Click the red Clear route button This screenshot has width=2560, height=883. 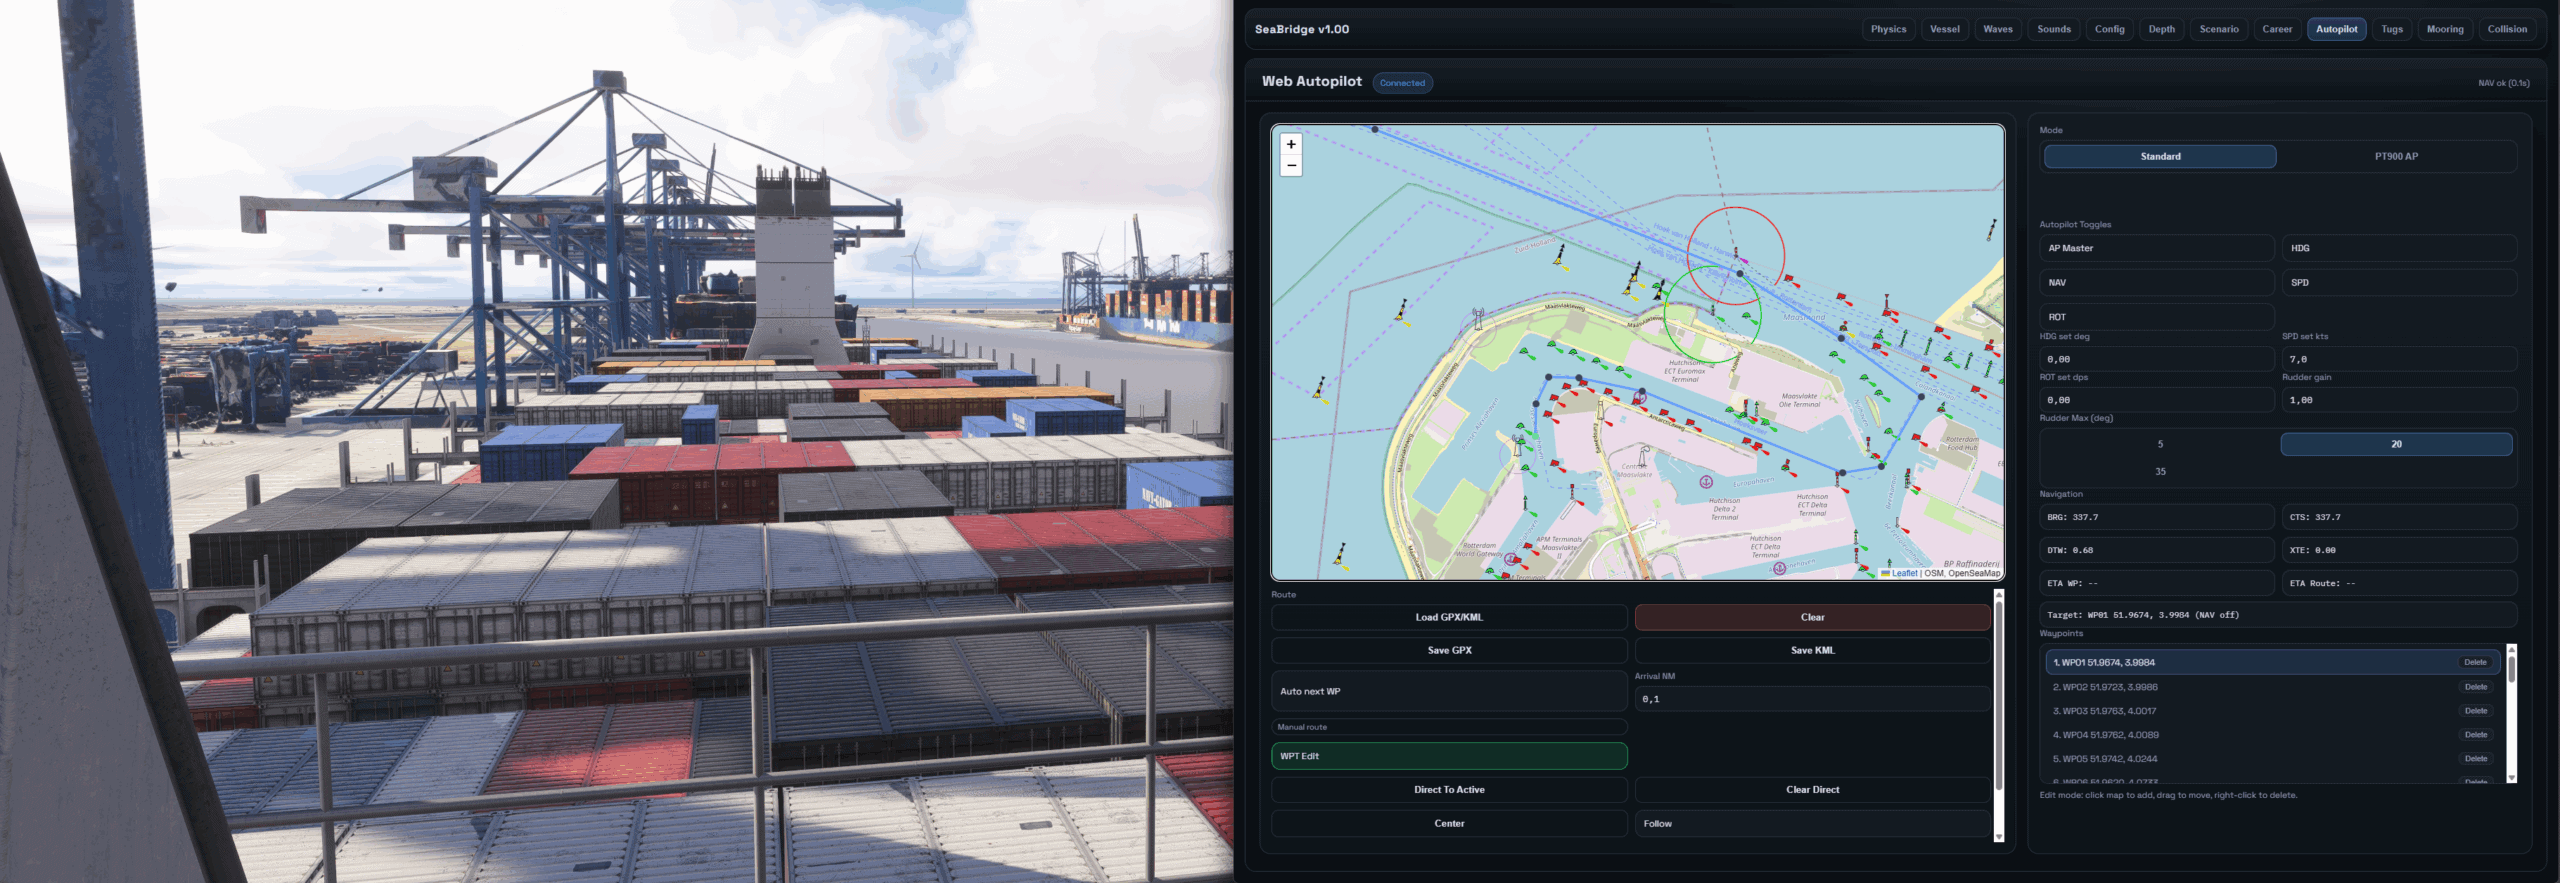pyautogui.click(x=1812, y=617)
